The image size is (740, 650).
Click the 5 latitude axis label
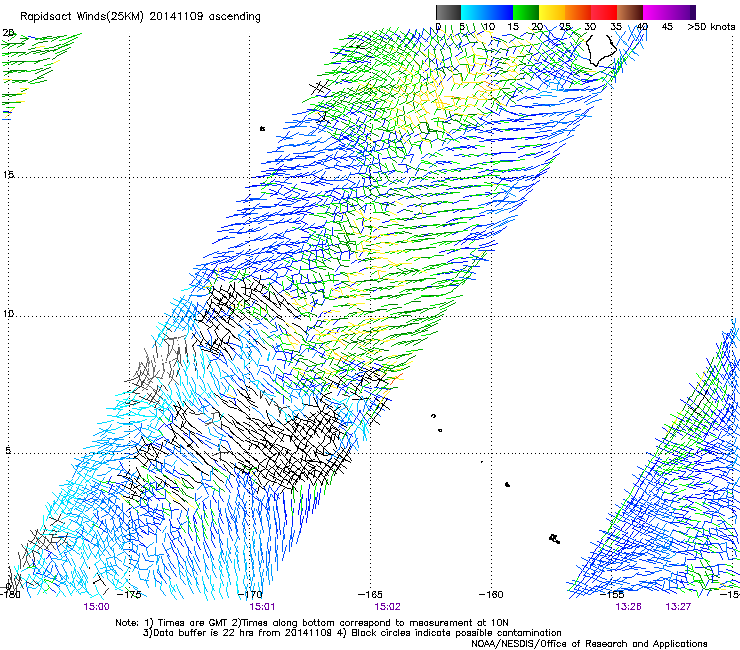[x=8, y=451]
